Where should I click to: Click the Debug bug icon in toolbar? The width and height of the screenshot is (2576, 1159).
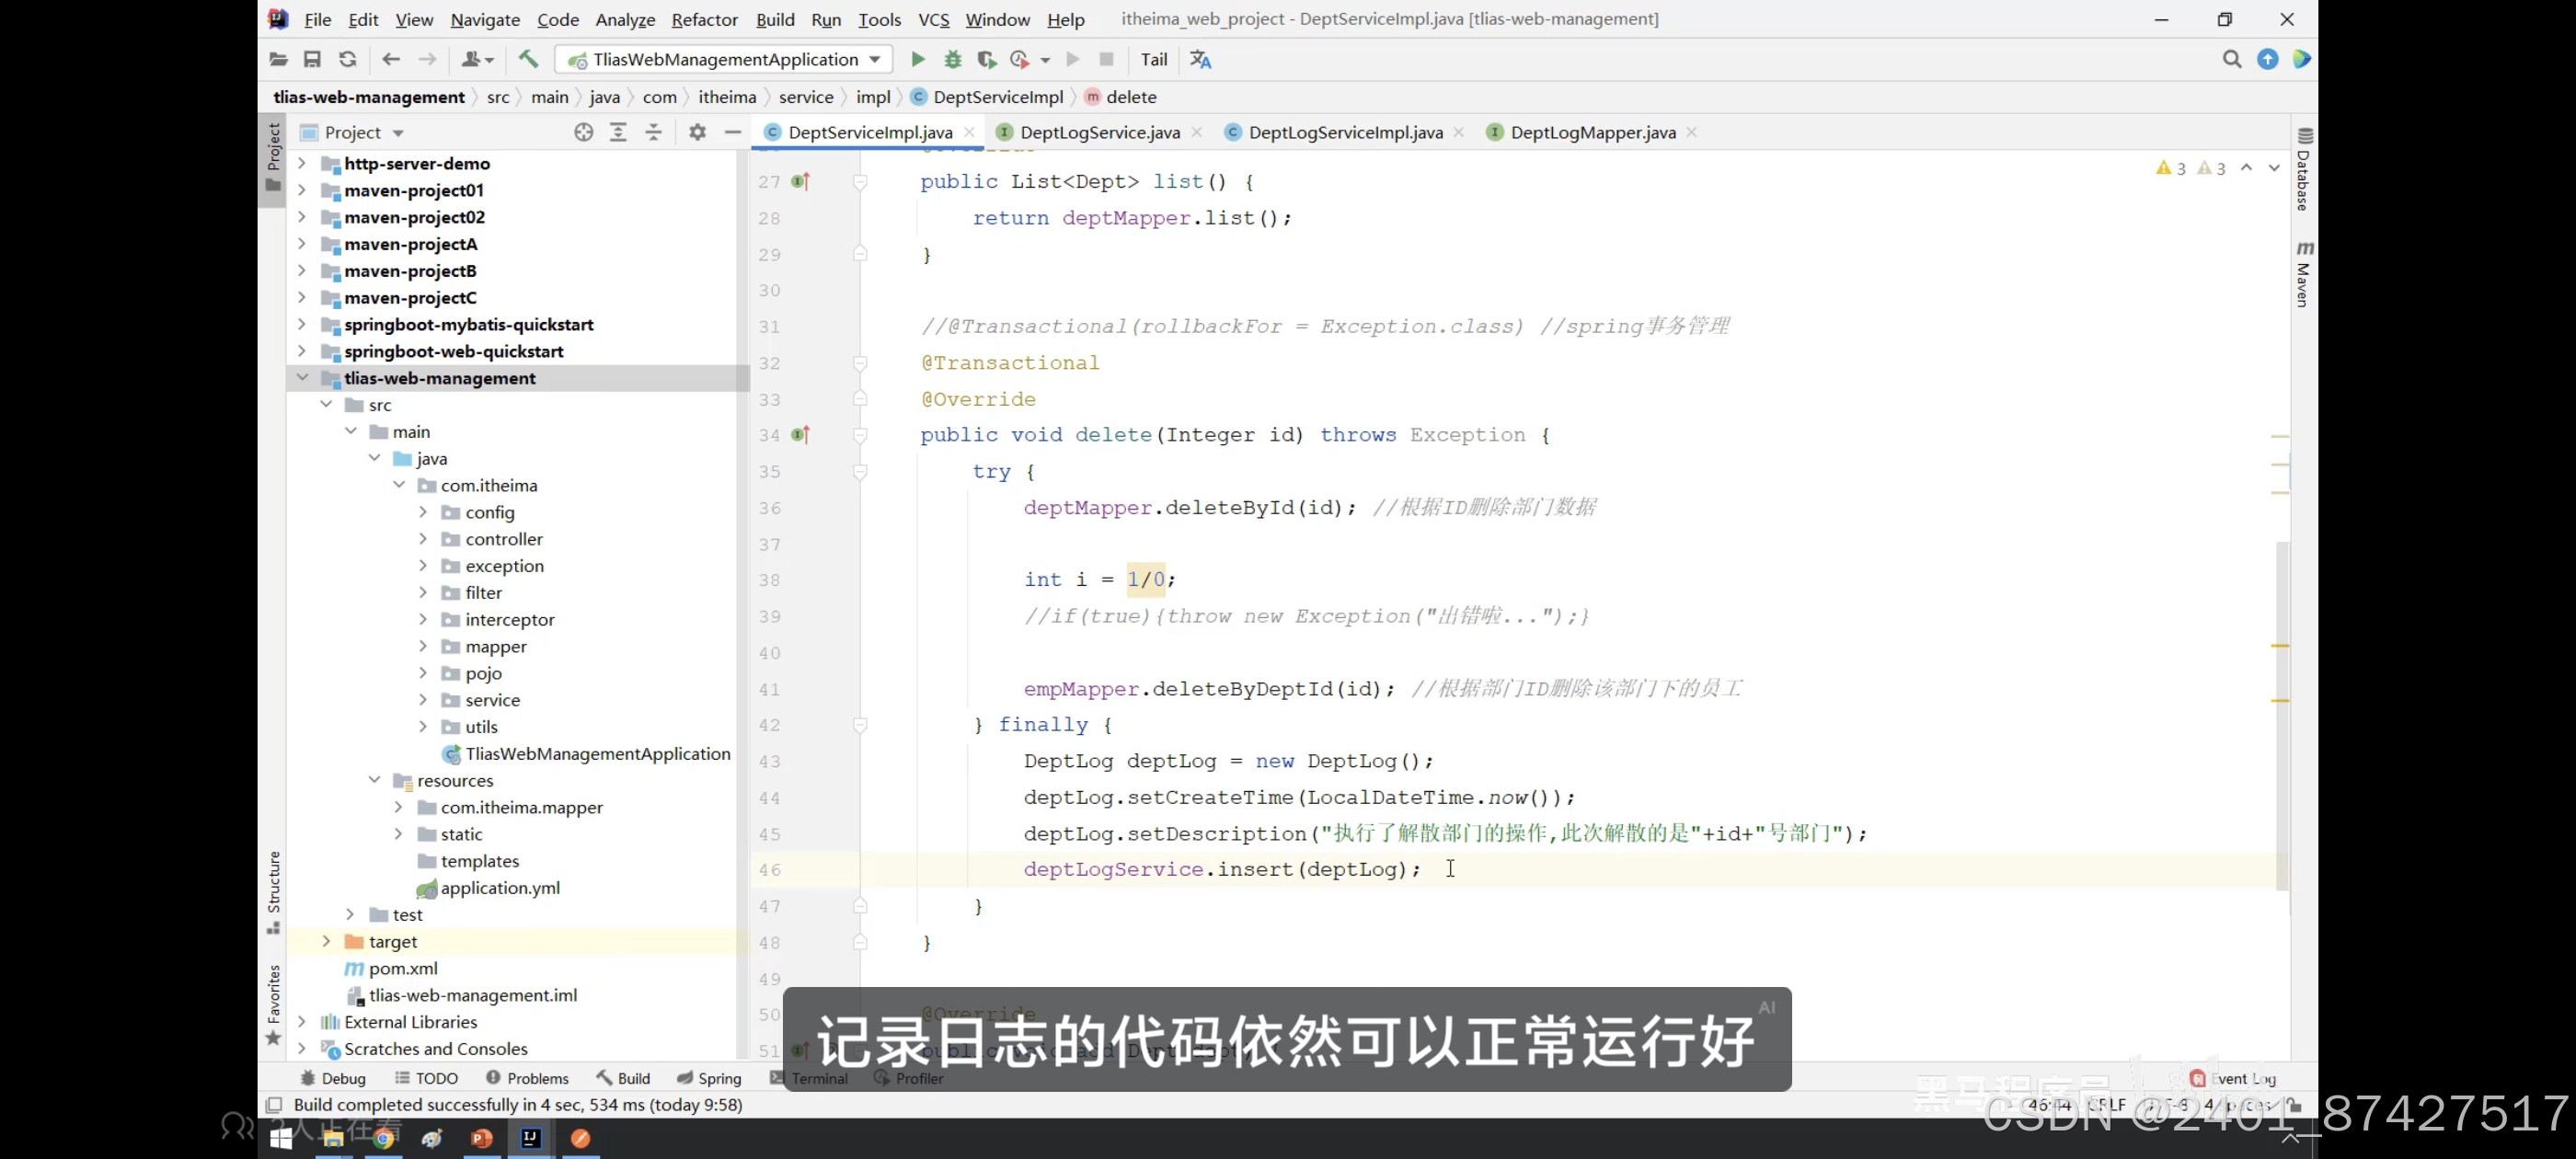pyautogui.click(x=952, y=59)
